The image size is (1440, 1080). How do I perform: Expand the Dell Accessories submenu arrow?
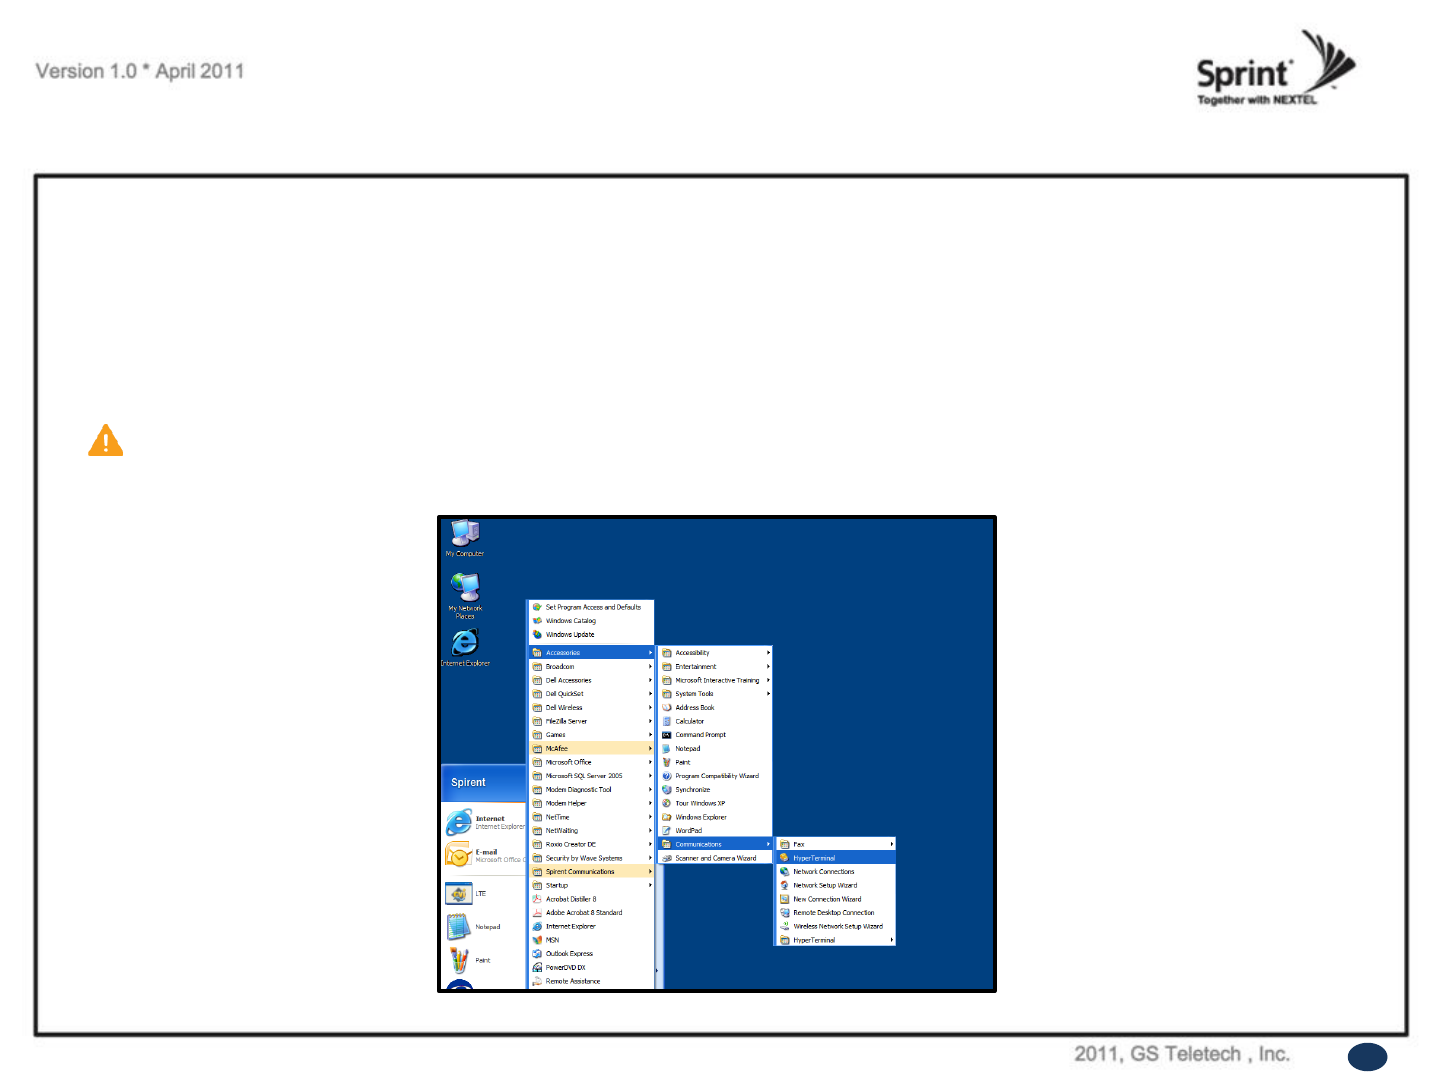[650, 680]
